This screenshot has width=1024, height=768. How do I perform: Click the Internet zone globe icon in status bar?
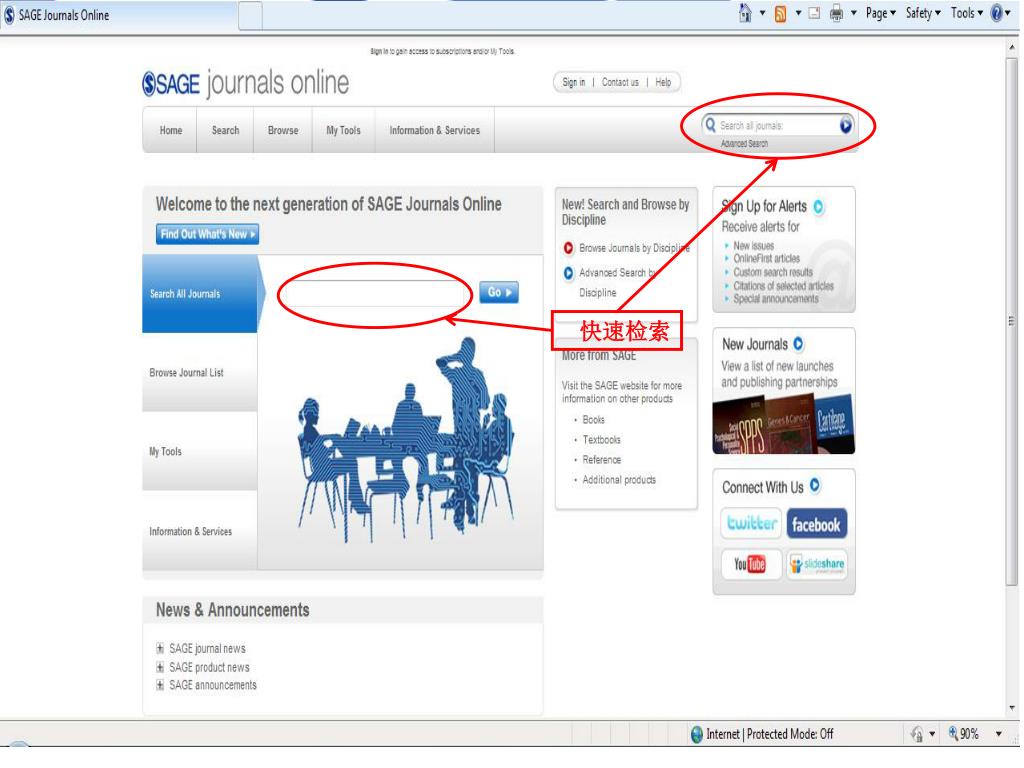point(697,735)
